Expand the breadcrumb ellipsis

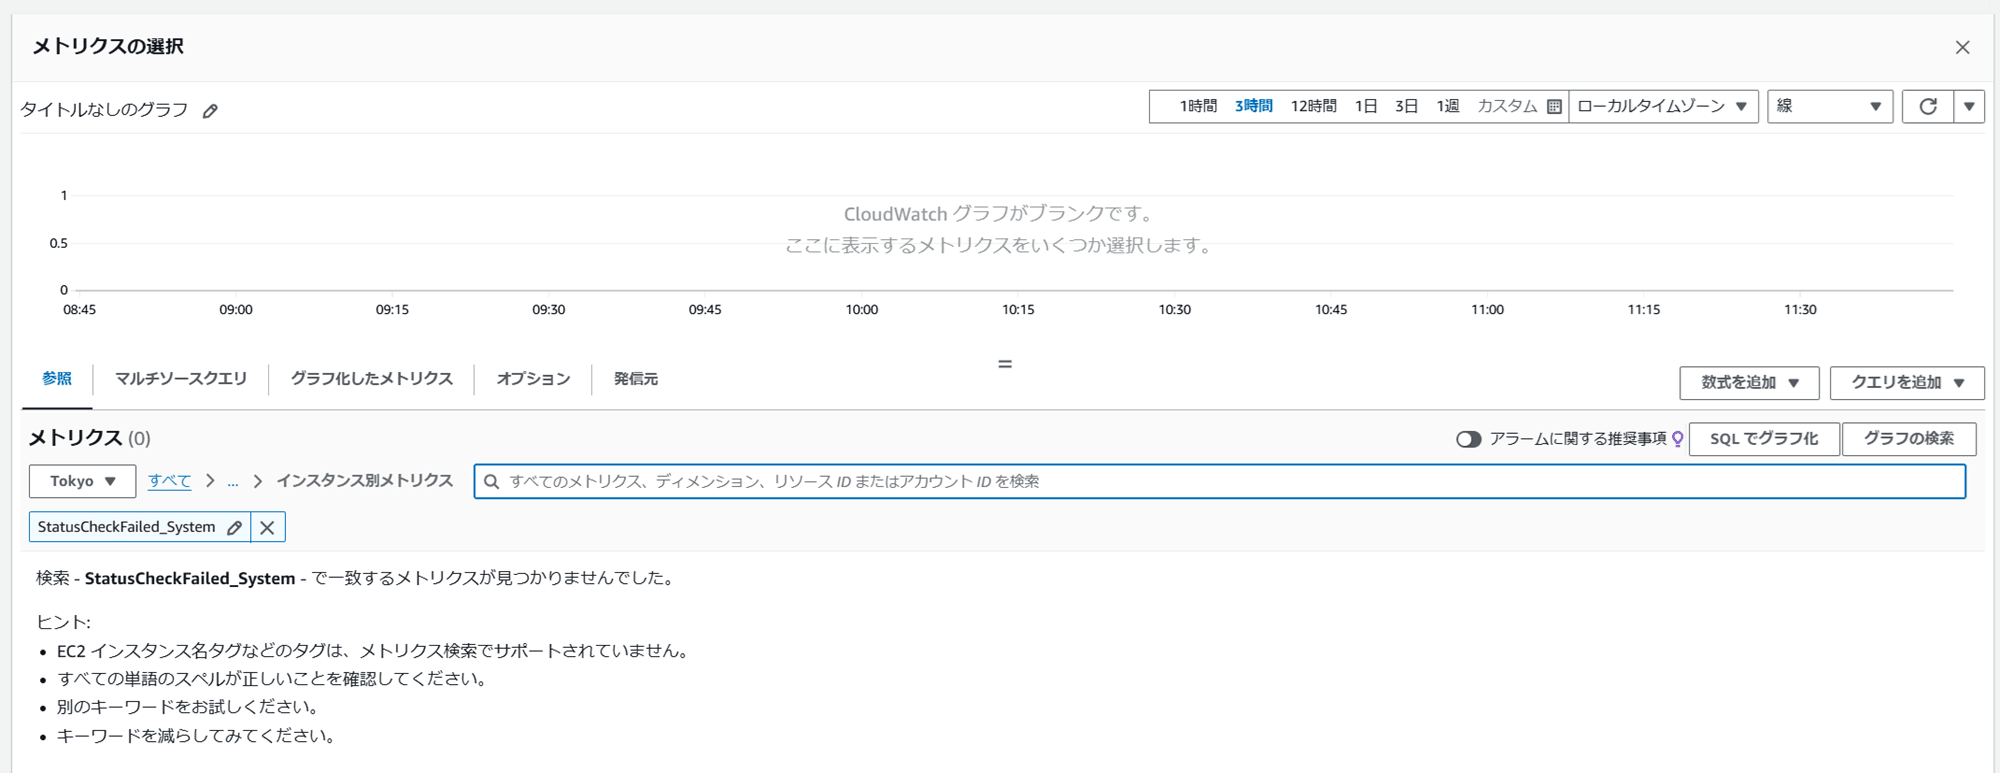click(x=233, y=482)
